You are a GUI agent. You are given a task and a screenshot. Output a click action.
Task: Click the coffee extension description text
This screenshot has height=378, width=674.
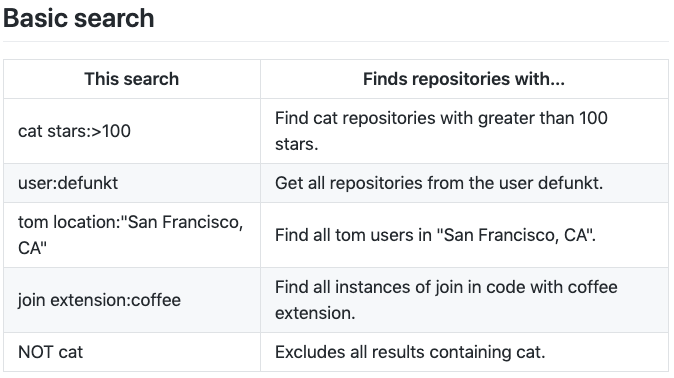pyautogui.click(x=446, y=300)
